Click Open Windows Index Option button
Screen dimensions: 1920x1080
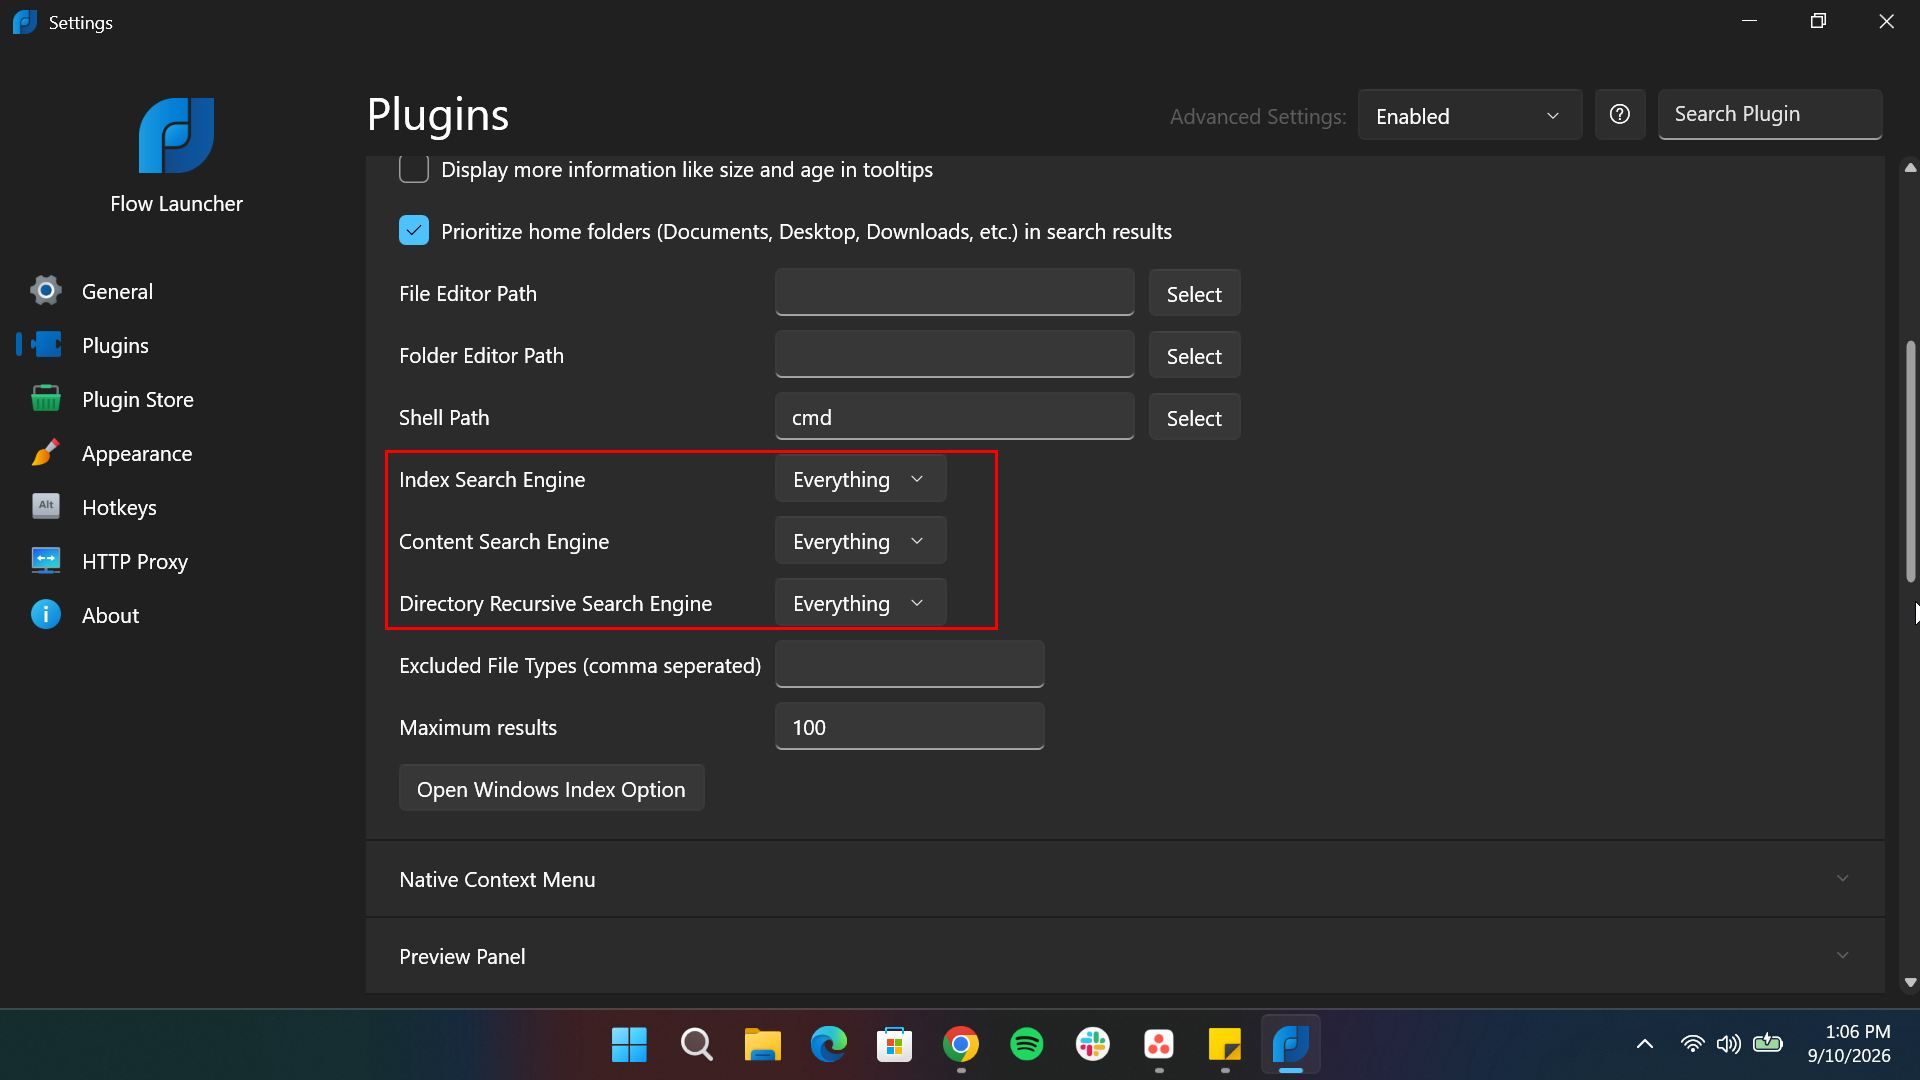[551, 789]
